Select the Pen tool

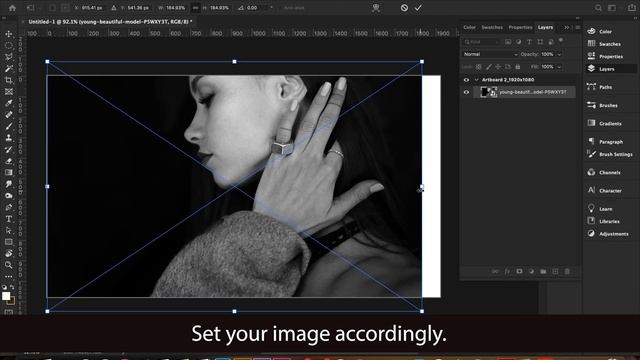(9, 207)
